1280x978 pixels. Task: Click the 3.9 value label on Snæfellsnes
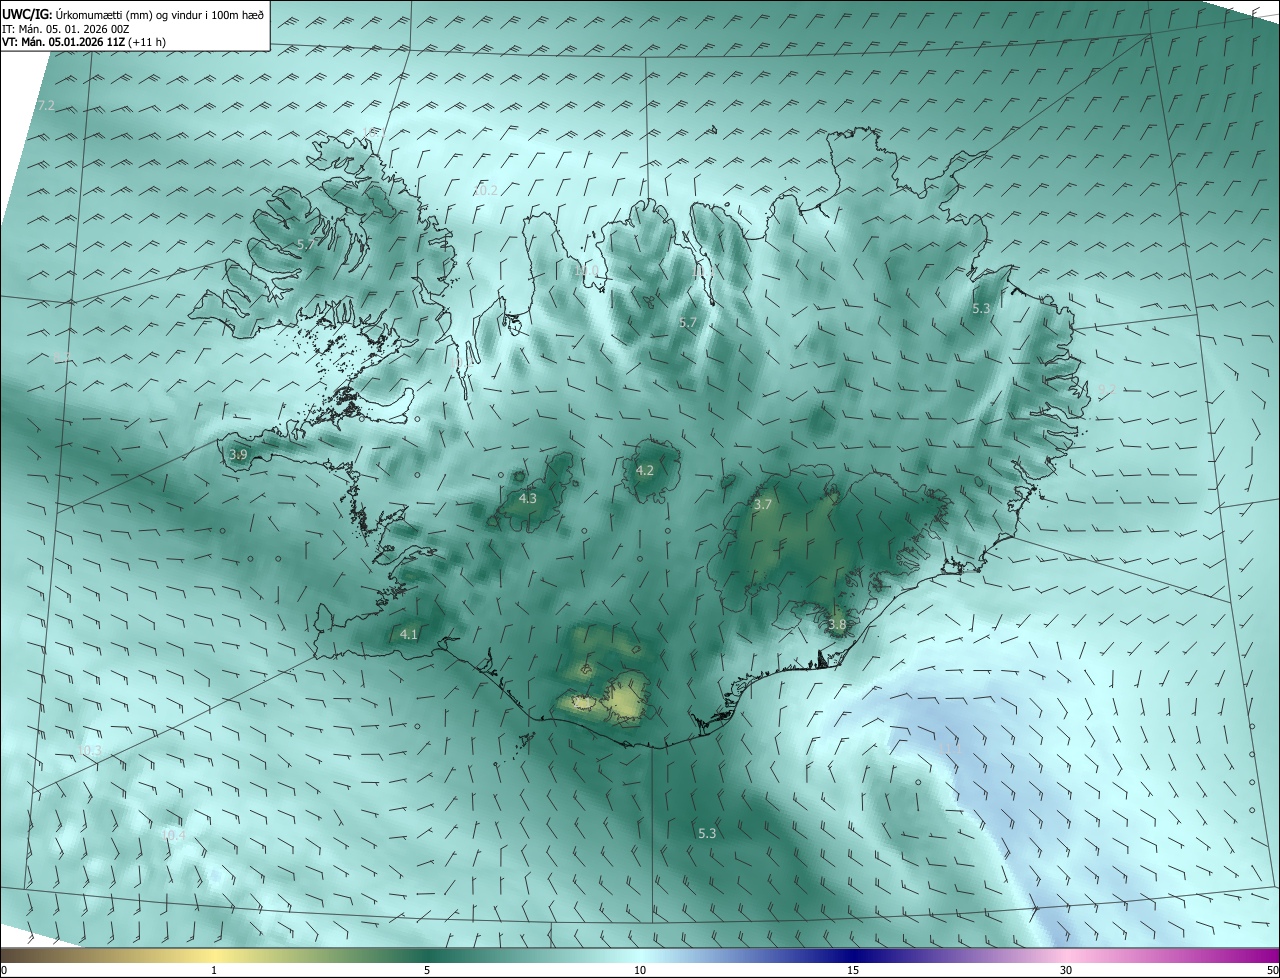tap(238, 455)
